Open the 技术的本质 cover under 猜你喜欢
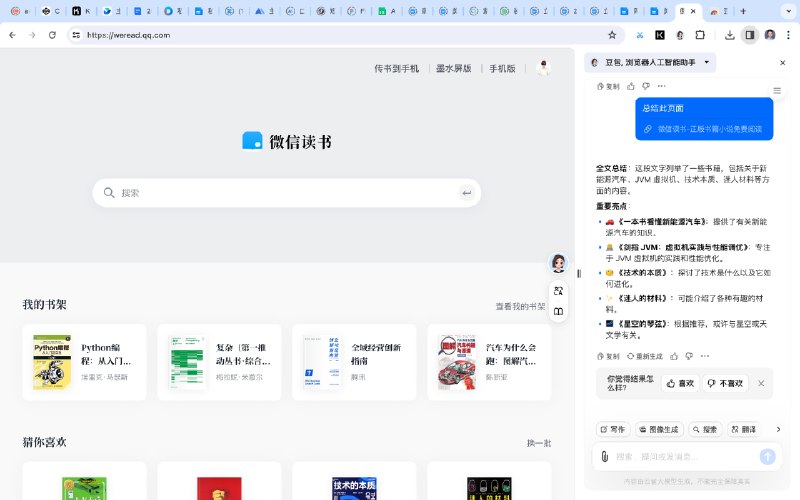 (x=354, y=488)
